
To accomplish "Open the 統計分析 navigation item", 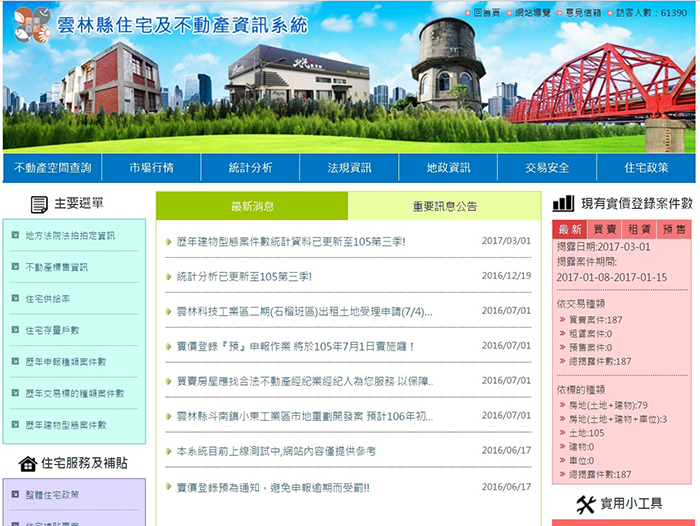I will point(250,168).
